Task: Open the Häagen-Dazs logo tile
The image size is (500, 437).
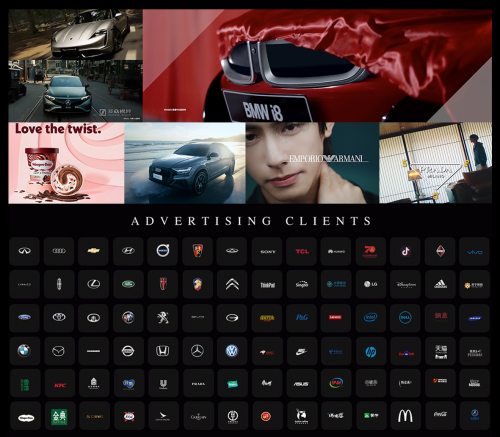Action: click(25, 416)
